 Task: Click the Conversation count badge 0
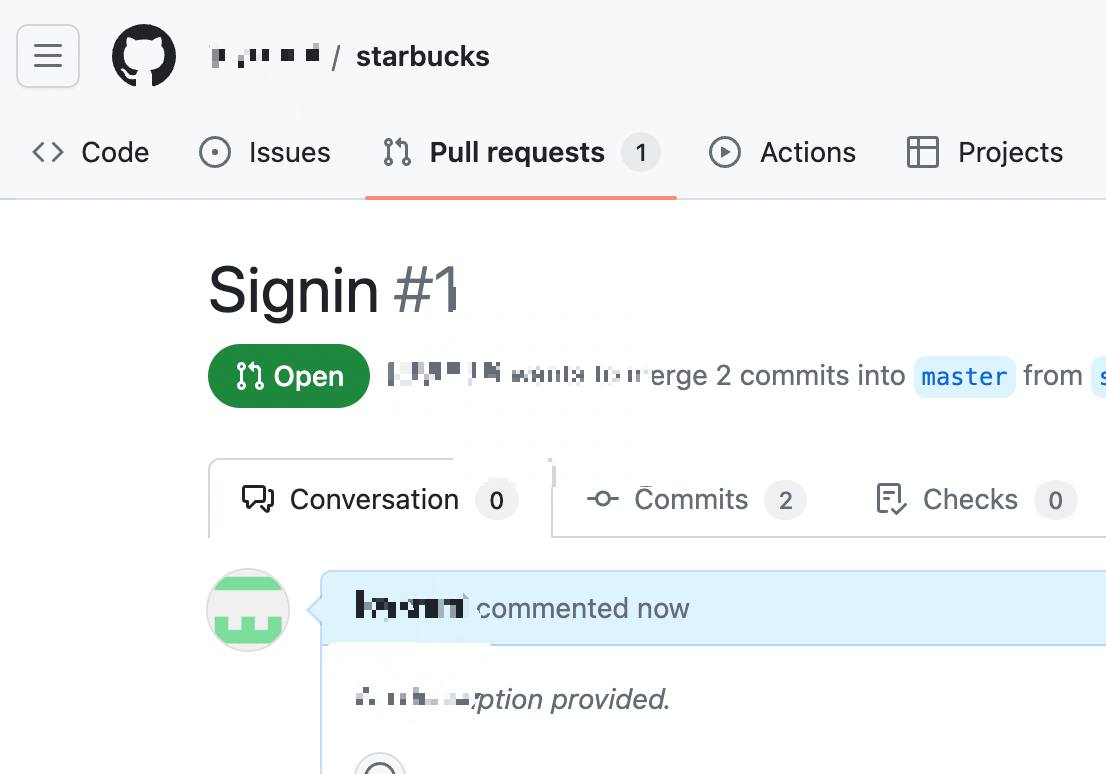497,500
